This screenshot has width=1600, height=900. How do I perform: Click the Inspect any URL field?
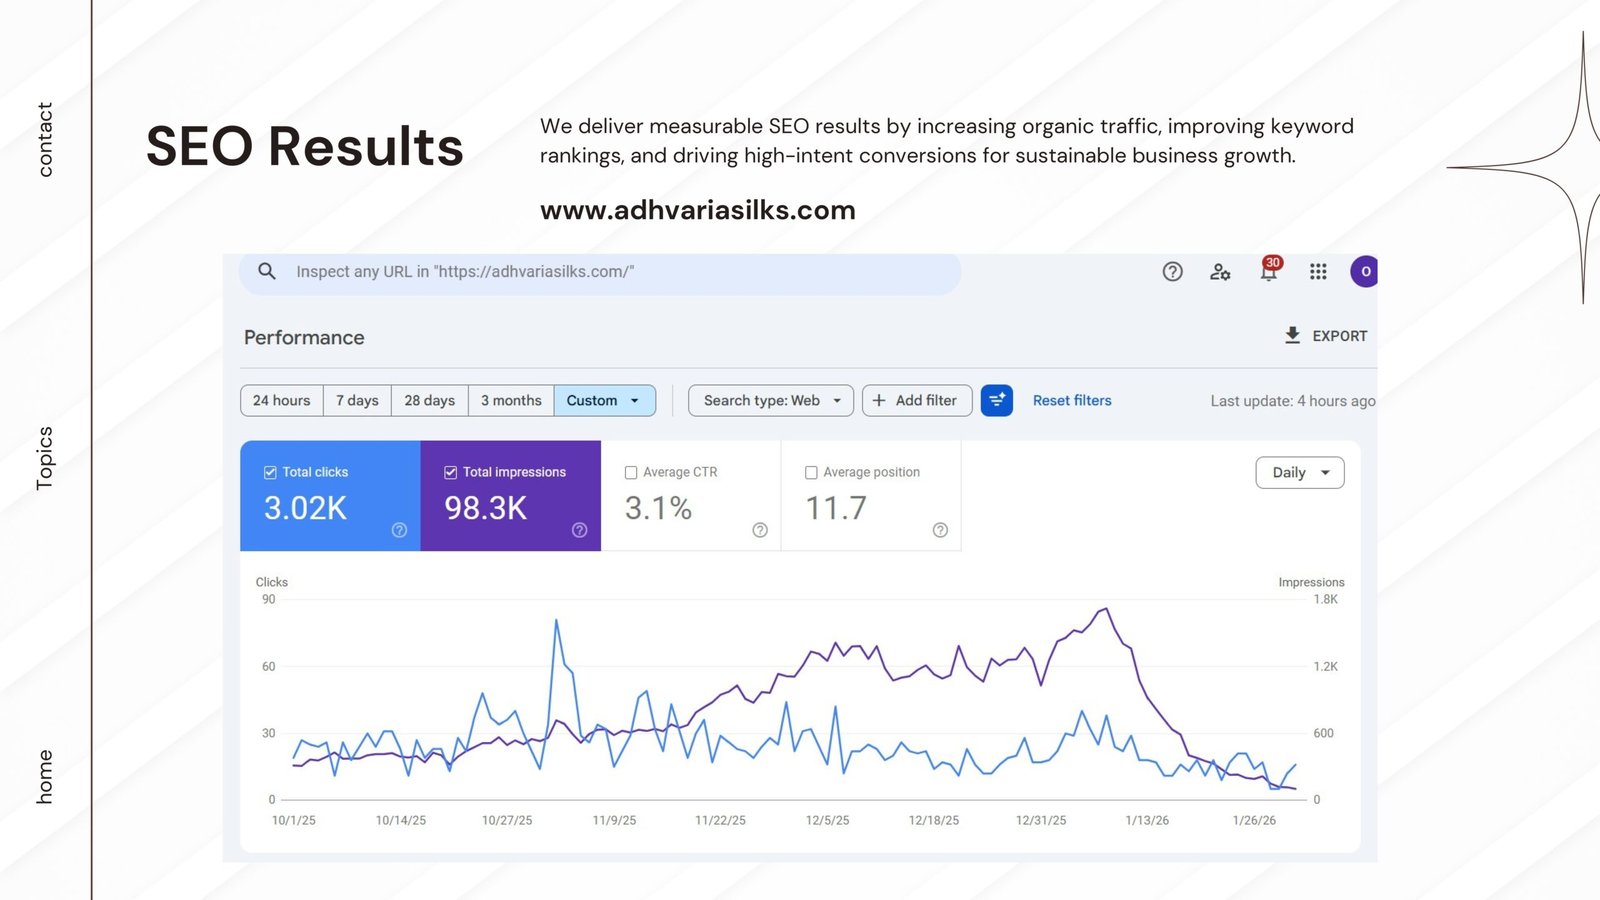coord(600,272)
